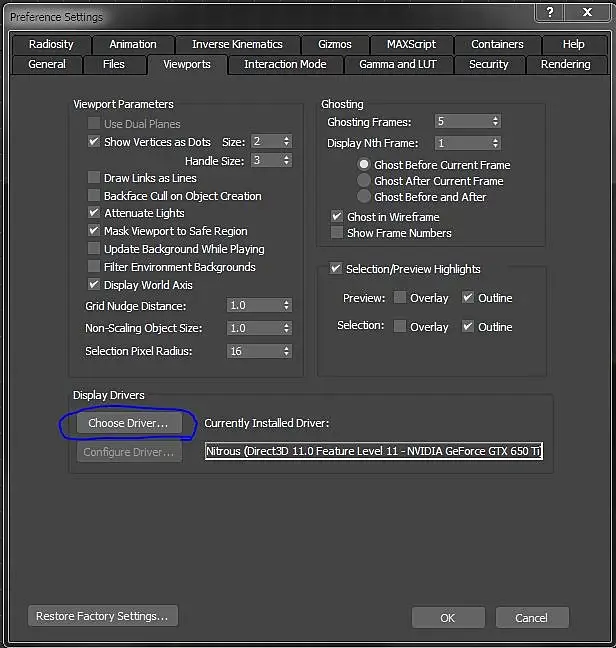Go to the Security tab
Image resolution: width=616 pixels, height=648 pixels.
point(489,64)
